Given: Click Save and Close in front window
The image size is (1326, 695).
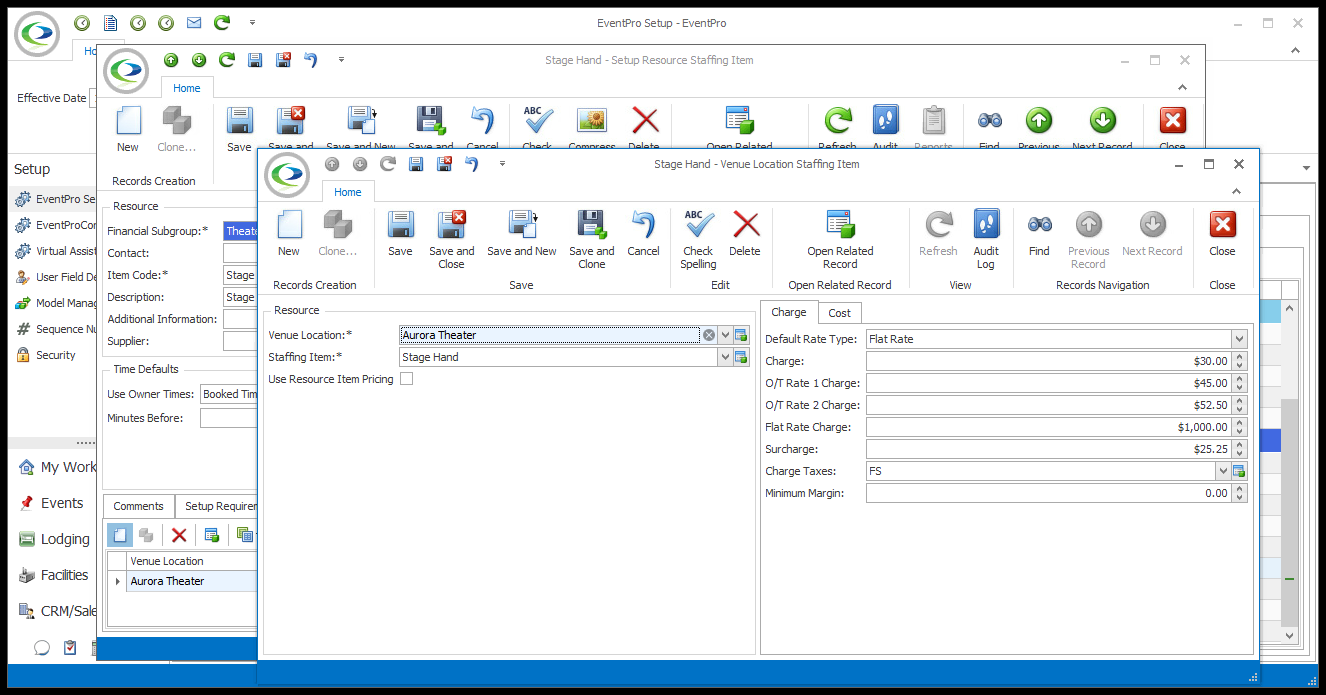Looking at the screenshot, I should click(x=451, y=240).
